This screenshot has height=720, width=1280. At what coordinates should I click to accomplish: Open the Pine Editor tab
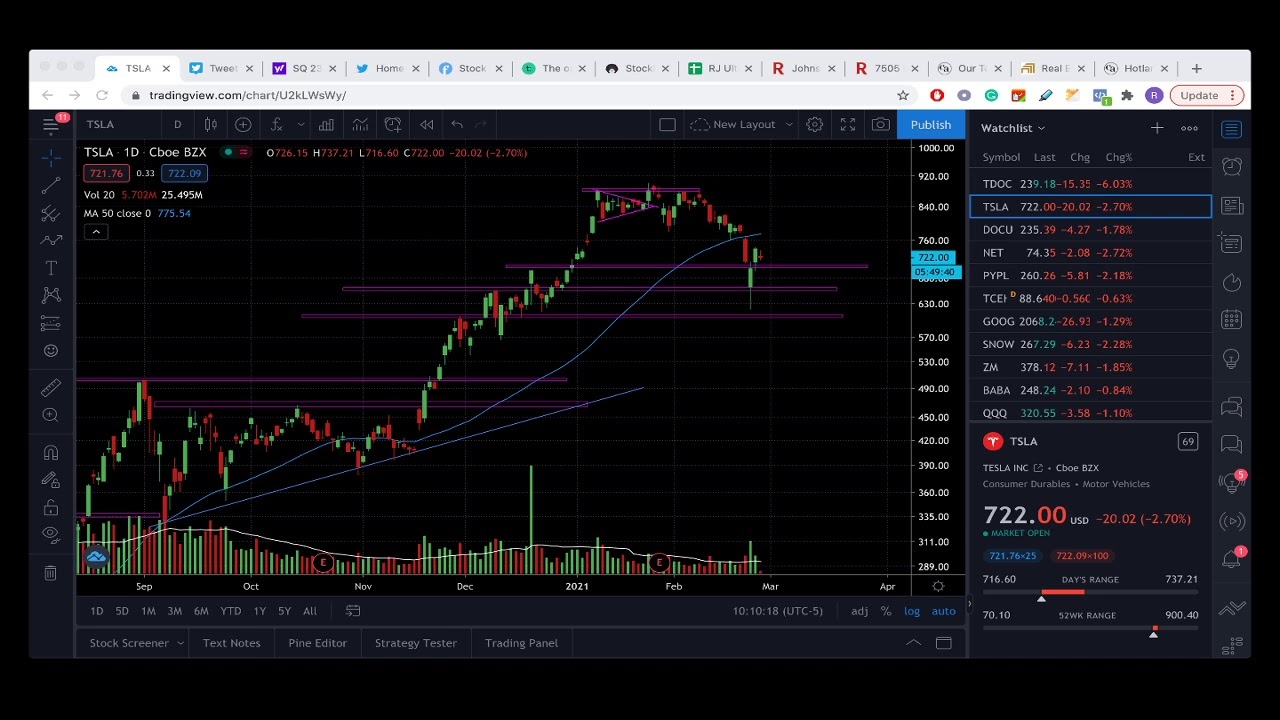click(317, 643)
